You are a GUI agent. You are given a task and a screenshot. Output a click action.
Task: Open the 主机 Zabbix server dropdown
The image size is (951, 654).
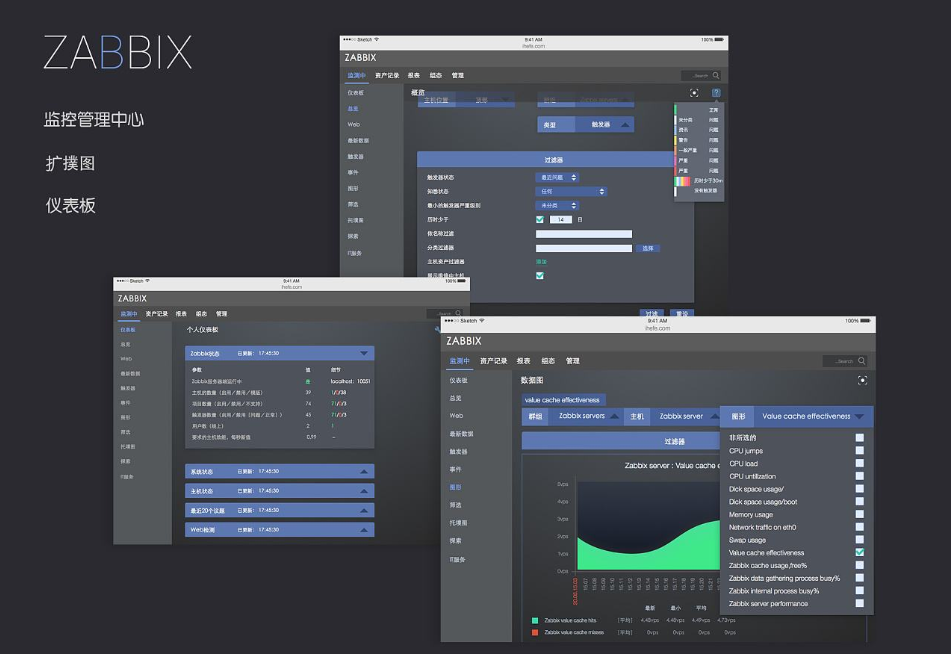[x=672, y=416]
